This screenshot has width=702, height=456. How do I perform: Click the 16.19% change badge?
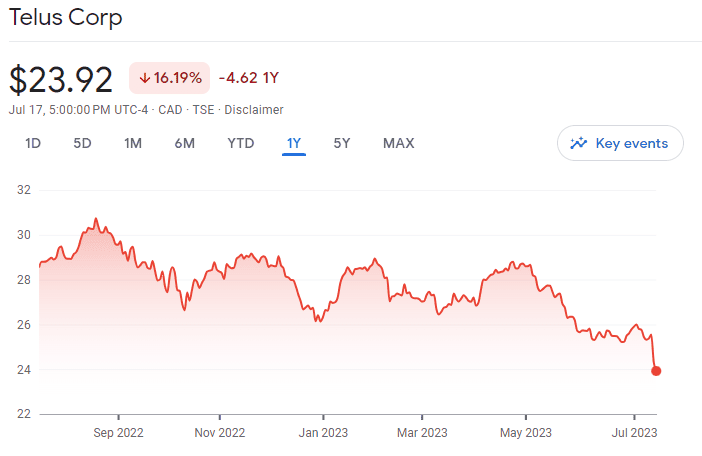[x=169, y=78]
